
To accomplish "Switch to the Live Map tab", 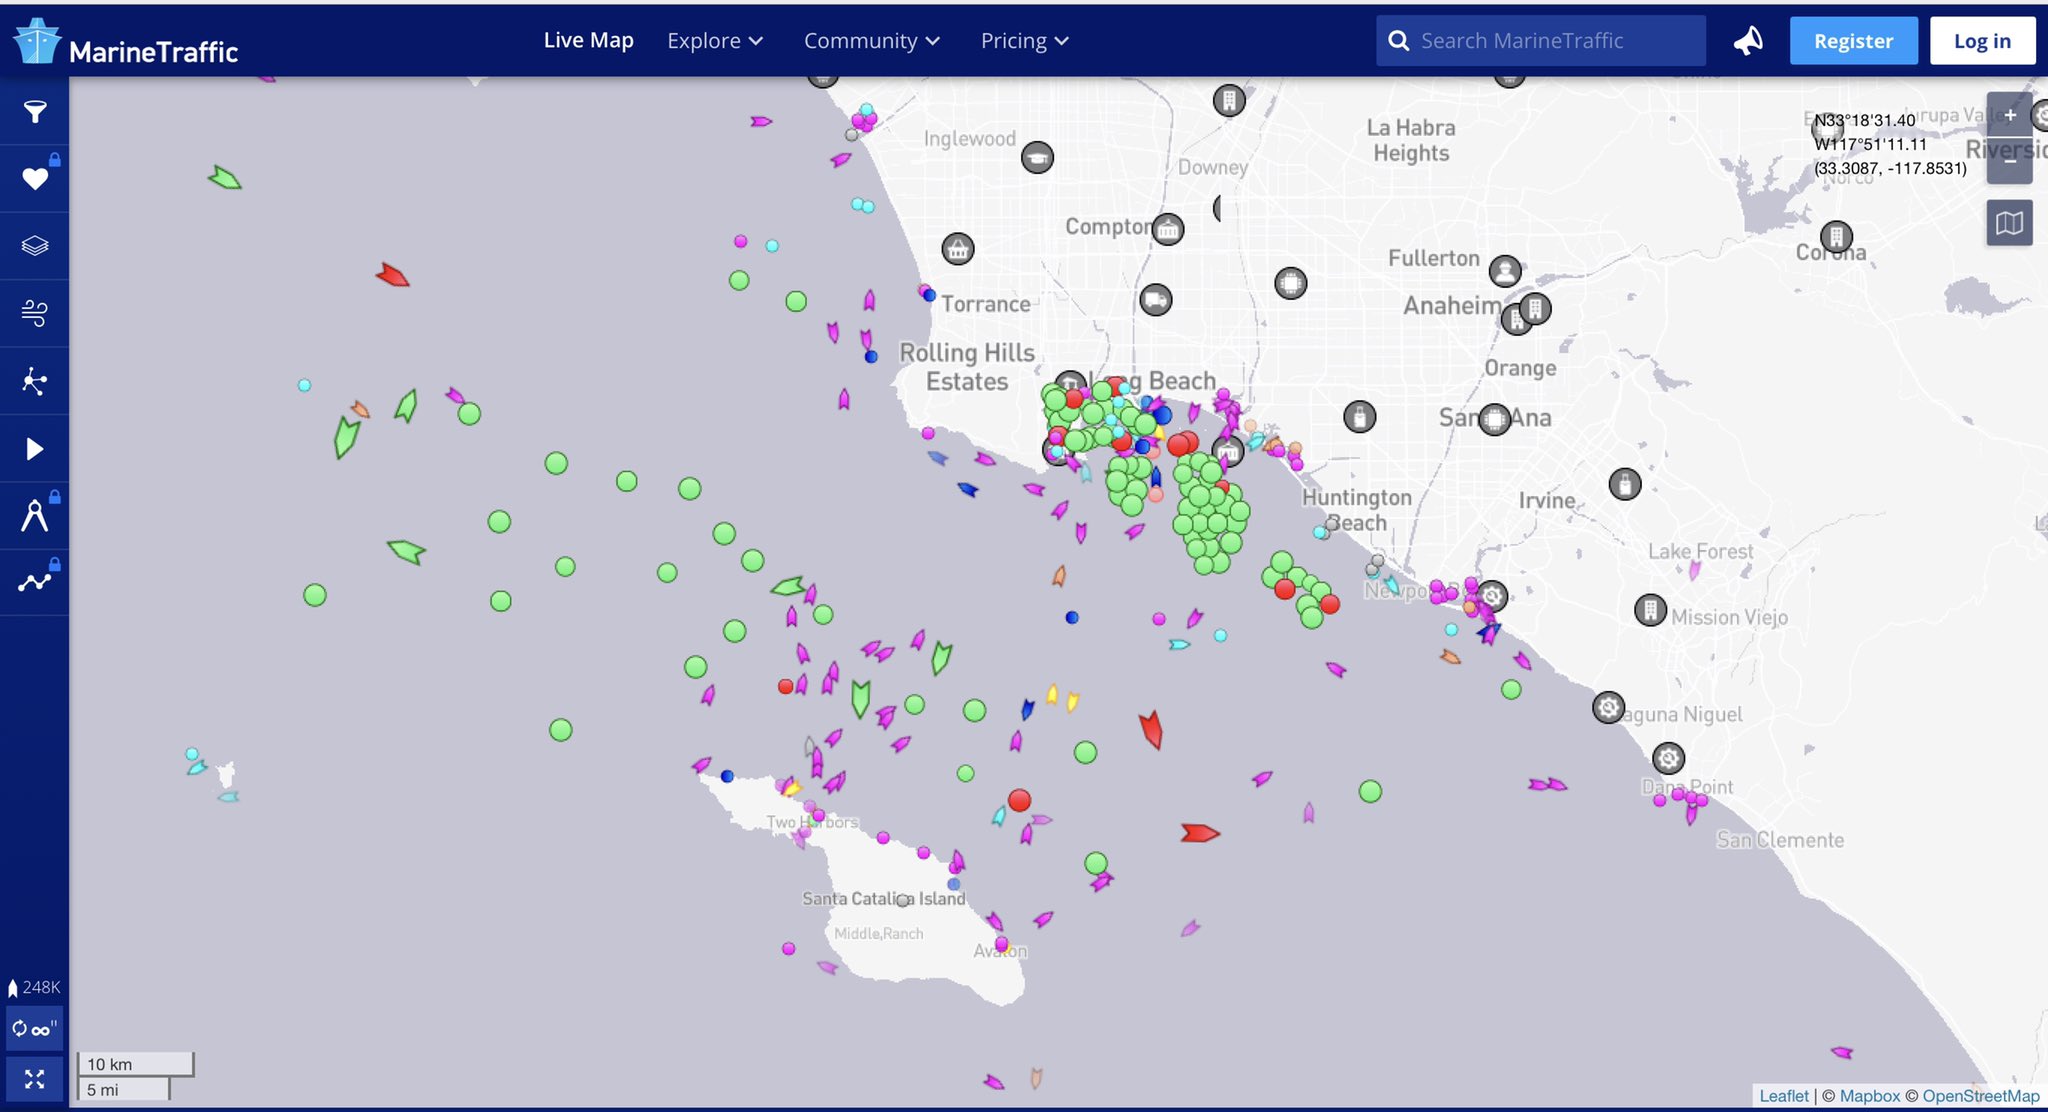I will pos(588,40).
